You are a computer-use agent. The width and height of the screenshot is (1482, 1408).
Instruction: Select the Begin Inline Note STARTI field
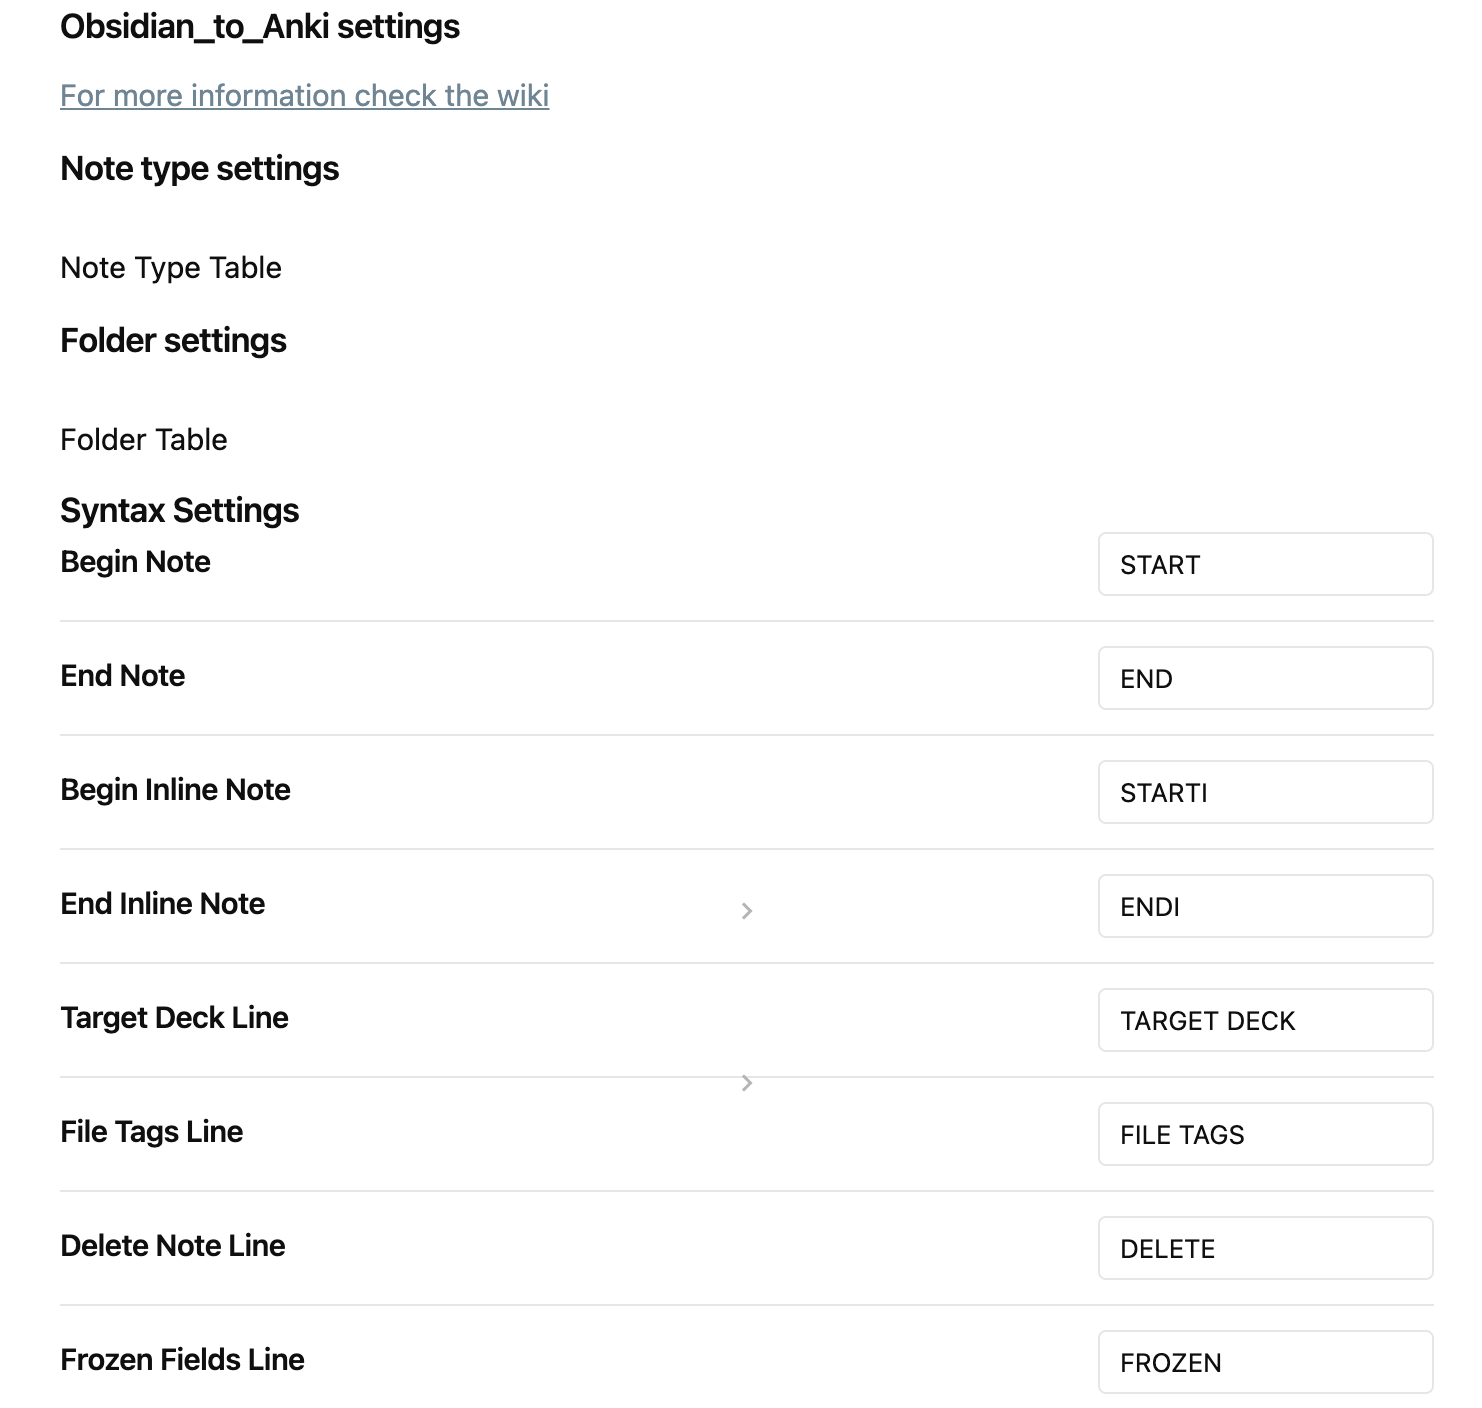pyautogui.click(x=1264, y=792)
